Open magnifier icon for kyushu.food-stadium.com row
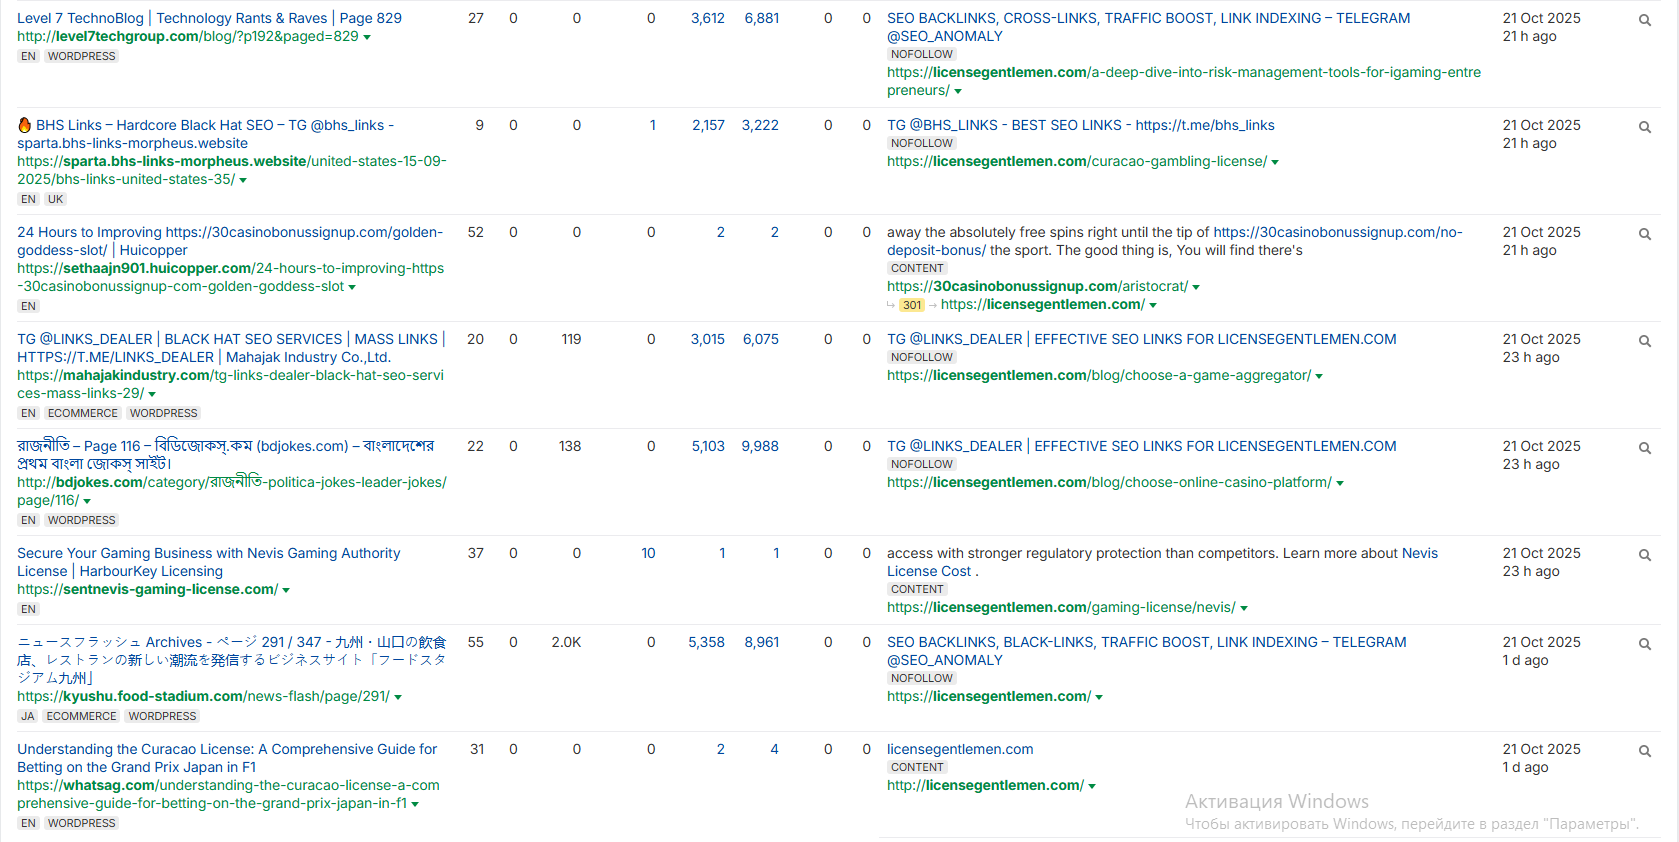This screenshot has width=1679, height=842. pos(1644,644)
